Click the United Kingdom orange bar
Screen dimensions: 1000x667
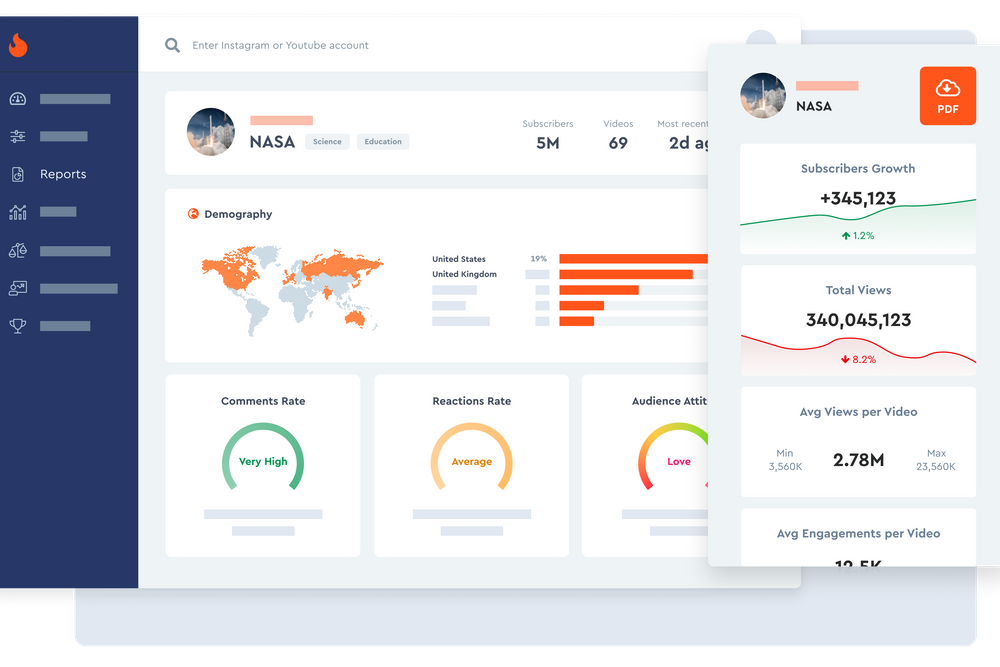coord(626,274)
